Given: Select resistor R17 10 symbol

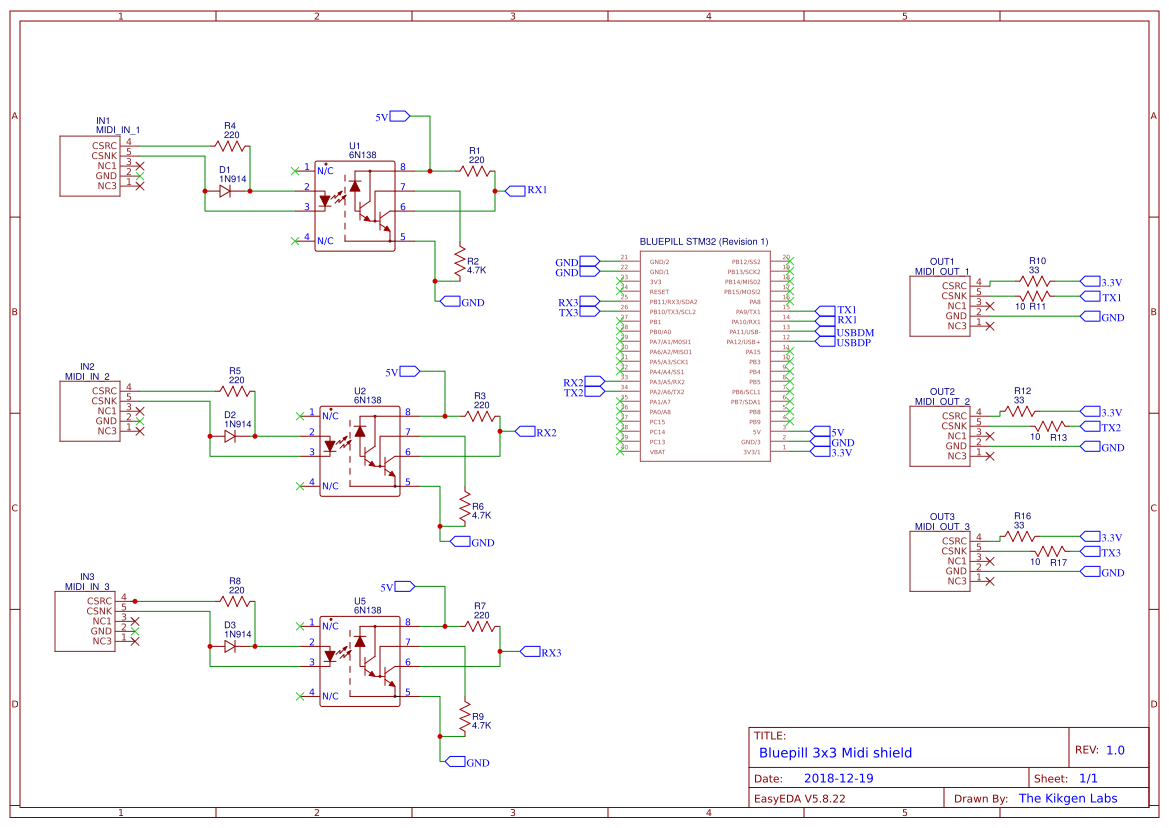Looking at the screenshot, I should [x=1050, y=552].
